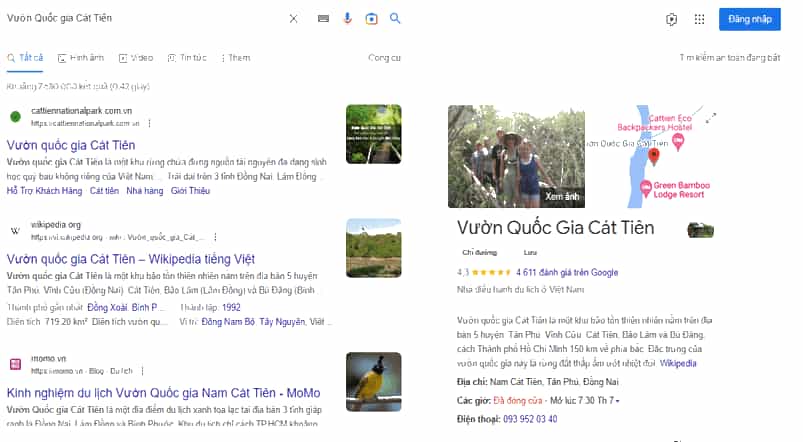Open the Vườn quốc gia Cát Tiên result title

point(71,145)
